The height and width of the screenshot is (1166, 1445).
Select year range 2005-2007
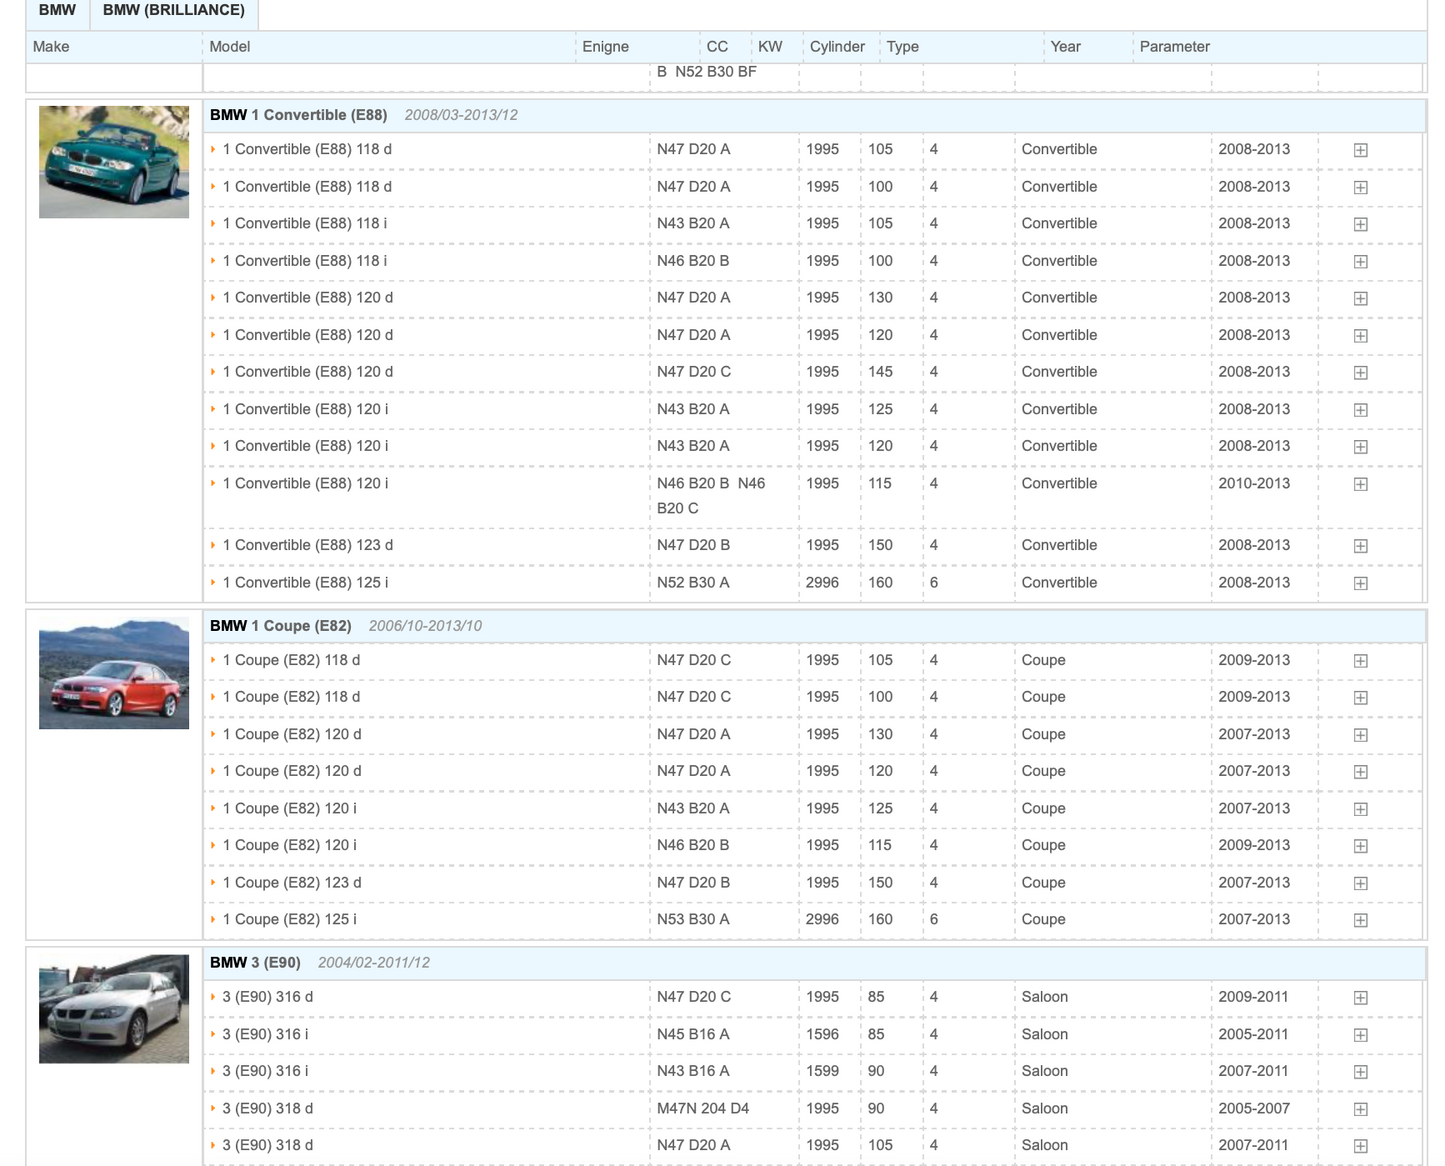tap(1254, 1109)
